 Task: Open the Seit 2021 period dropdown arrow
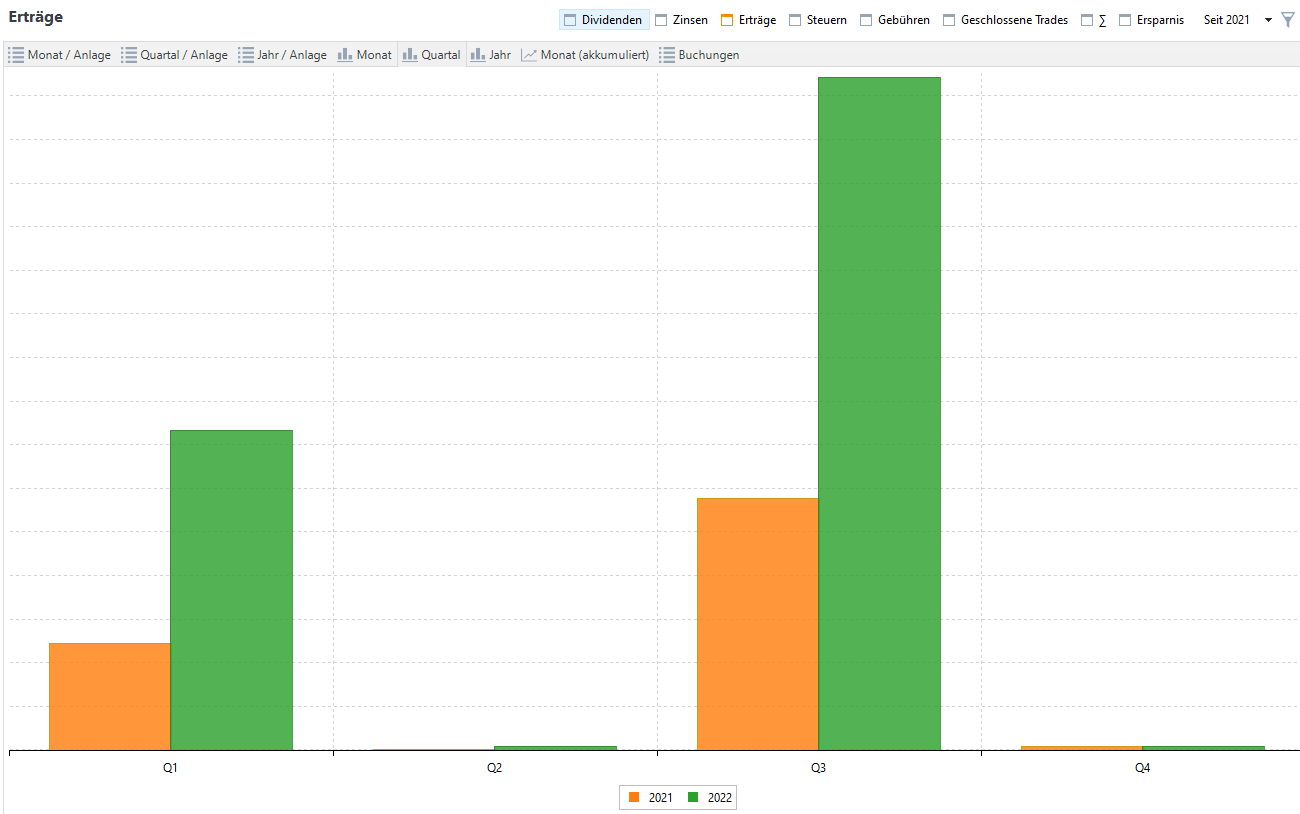pyautogui.click(x=1269, y=20)
